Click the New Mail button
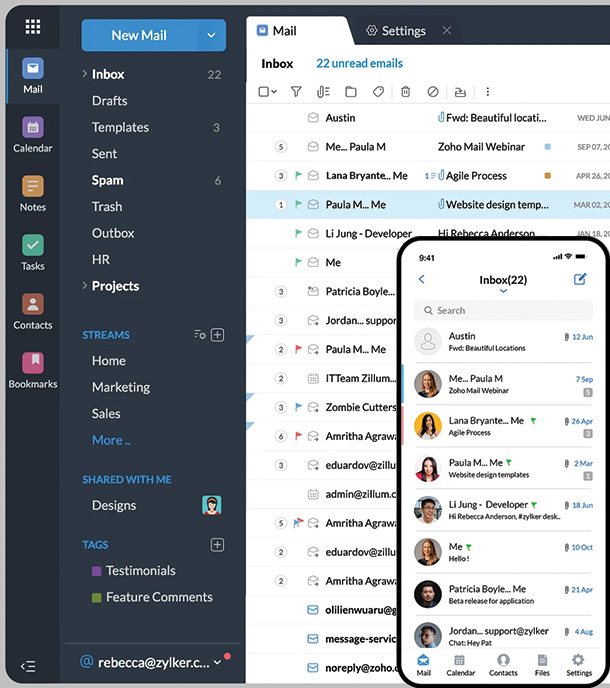The height and width of the screenshot is (688, 610). pos(139,35)
